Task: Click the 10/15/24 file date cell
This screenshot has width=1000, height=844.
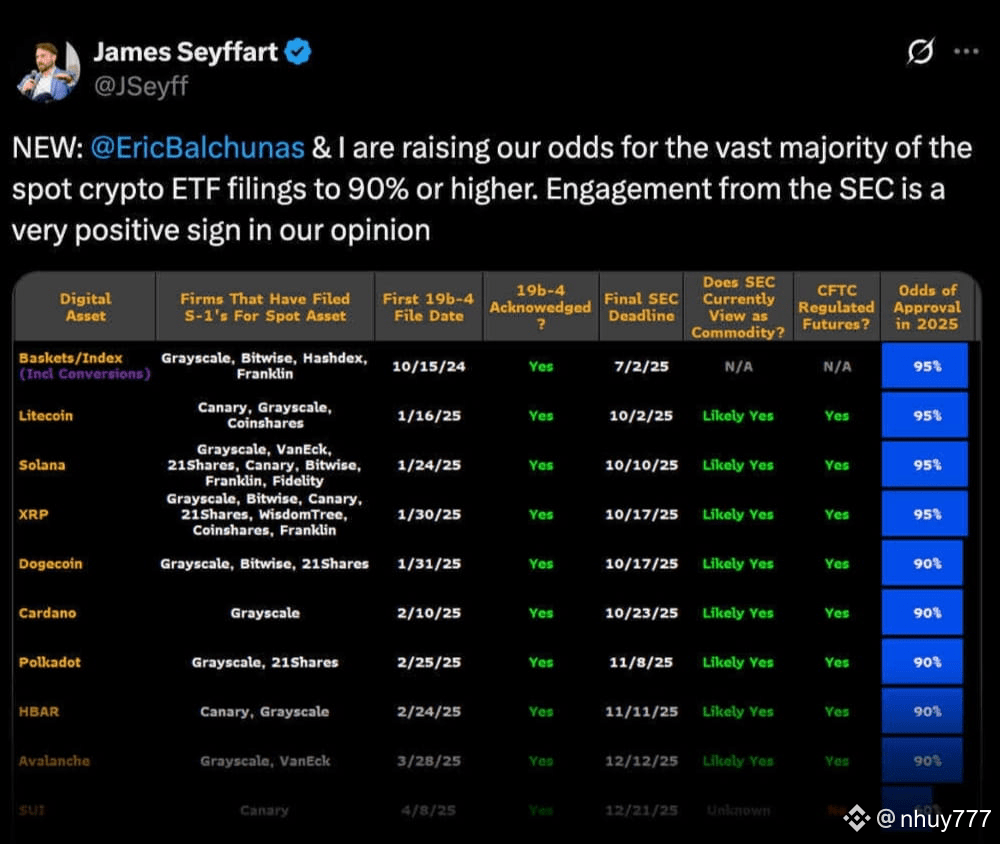Action: click(429, 366)
